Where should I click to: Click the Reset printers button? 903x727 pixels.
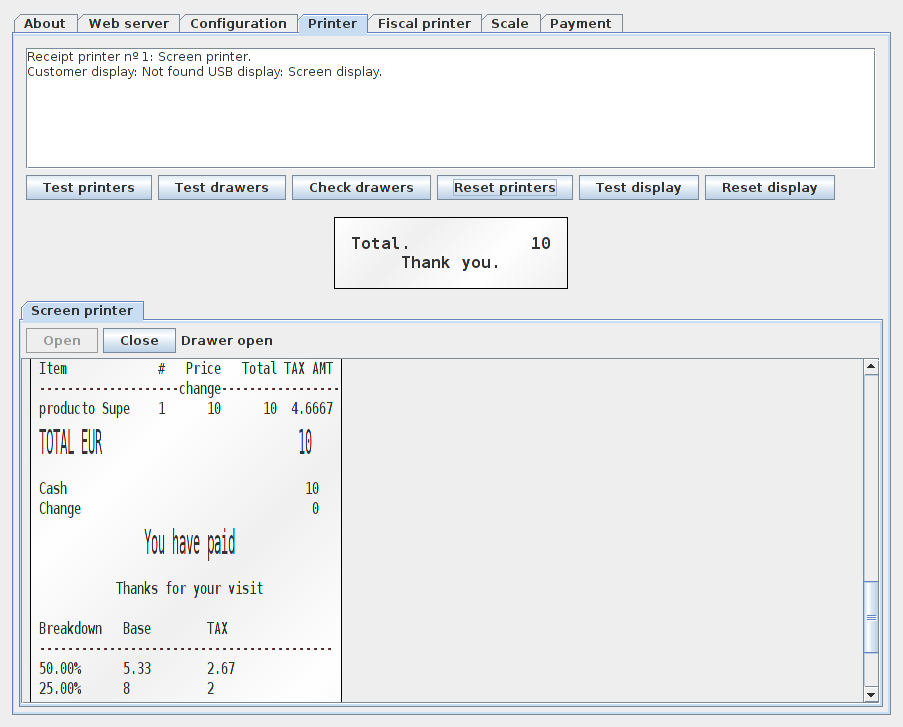pyautogui.click(x=504, y=188)
